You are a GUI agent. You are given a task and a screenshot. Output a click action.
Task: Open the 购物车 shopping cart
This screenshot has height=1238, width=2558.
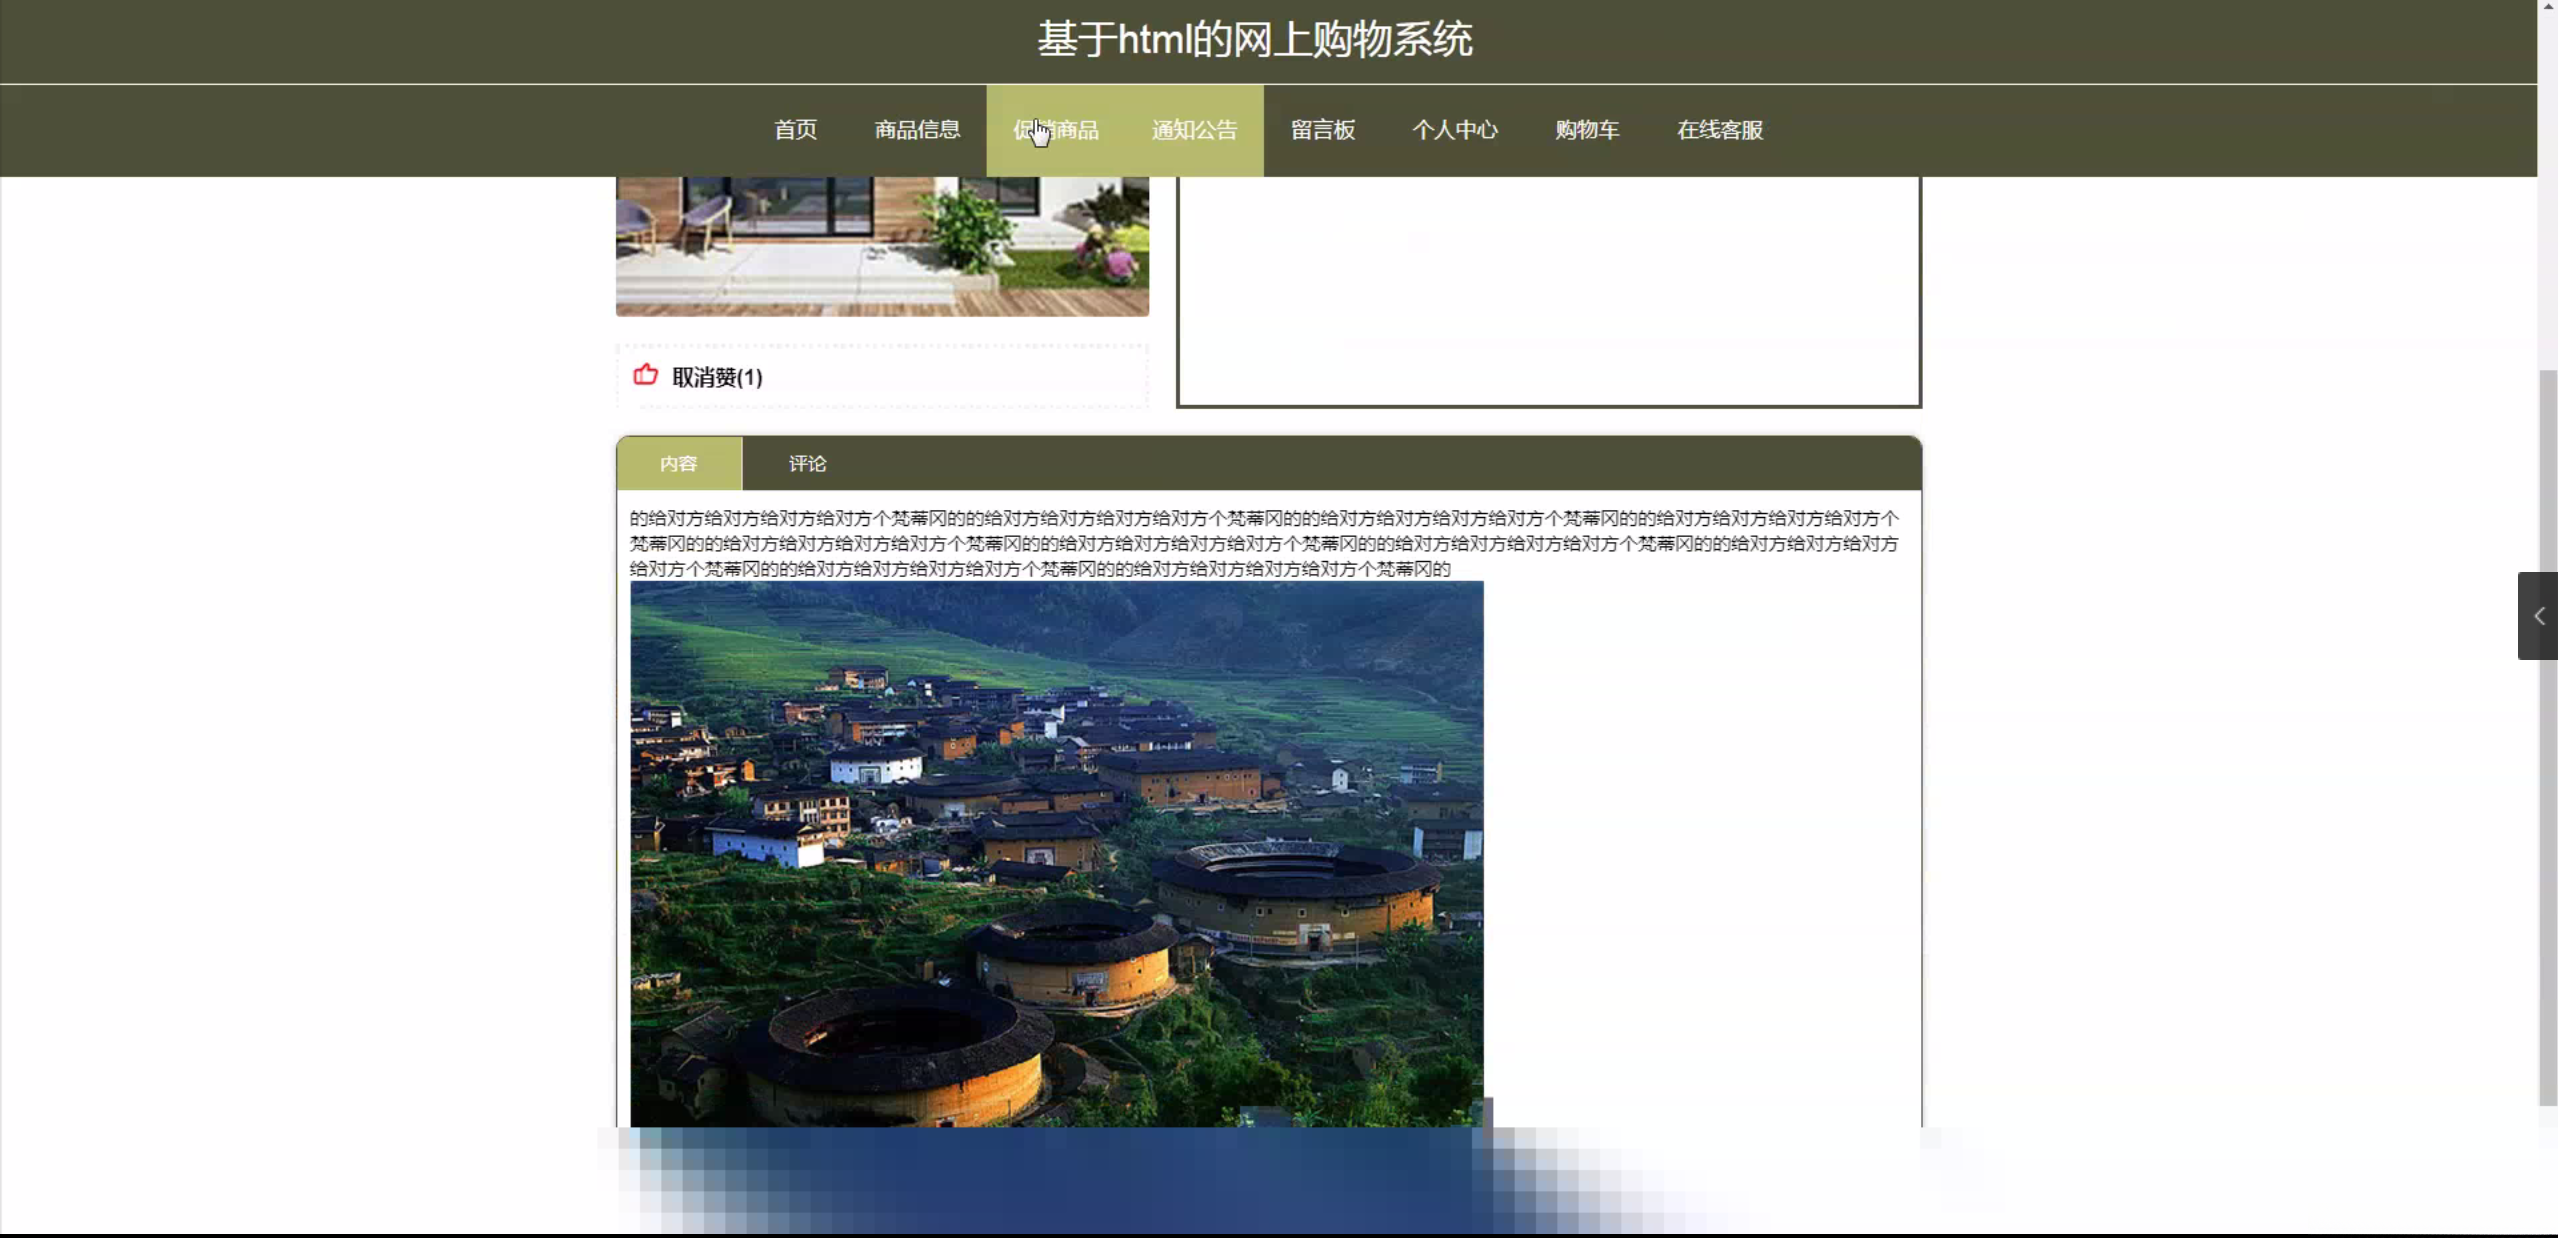click(x=1587, y=130)
